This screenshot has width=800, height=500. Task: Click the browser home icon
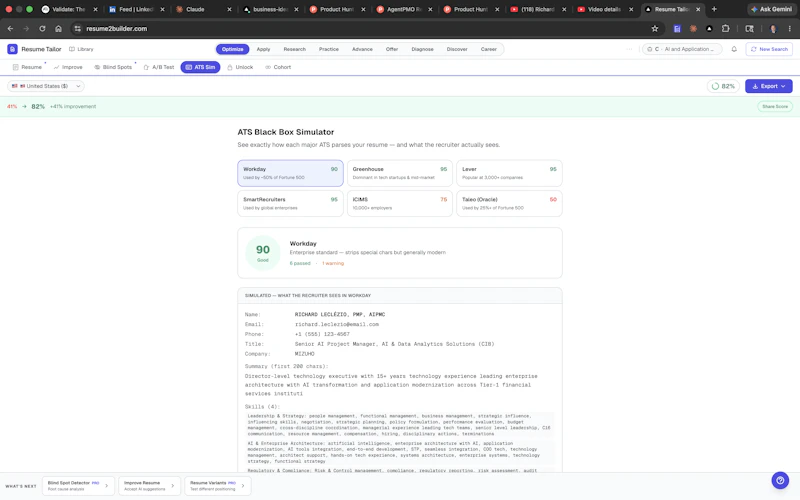[x=58, y=29]
